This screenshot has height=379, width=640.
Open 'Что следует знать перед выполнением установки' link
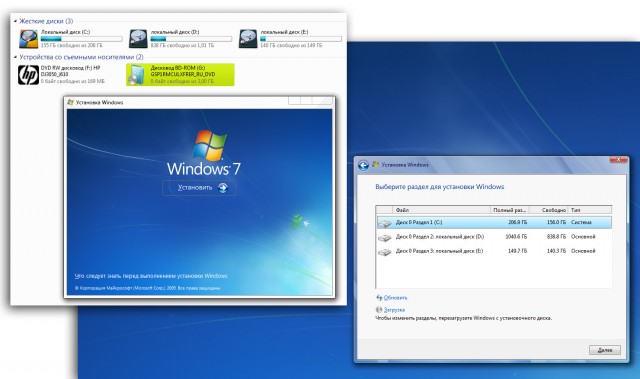151,276
